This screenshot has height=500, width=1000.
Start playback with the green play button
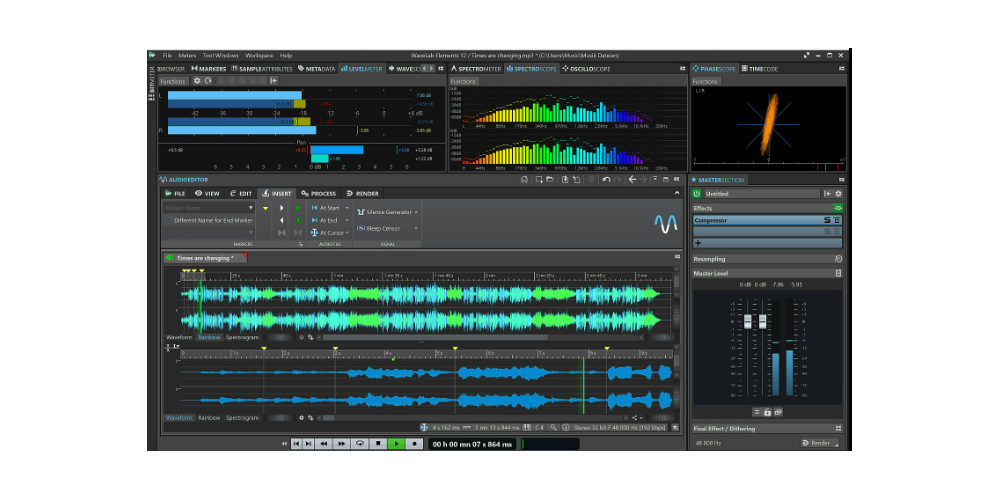(x=396, y=443)
